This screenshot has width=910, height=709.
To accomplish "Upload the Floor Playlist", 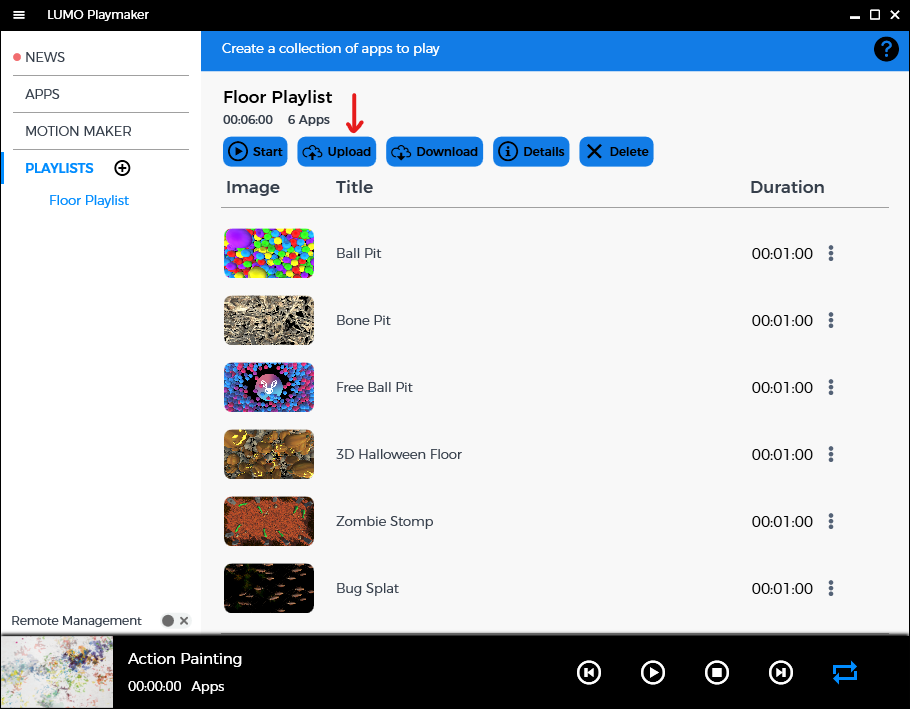I will (337, 151).
